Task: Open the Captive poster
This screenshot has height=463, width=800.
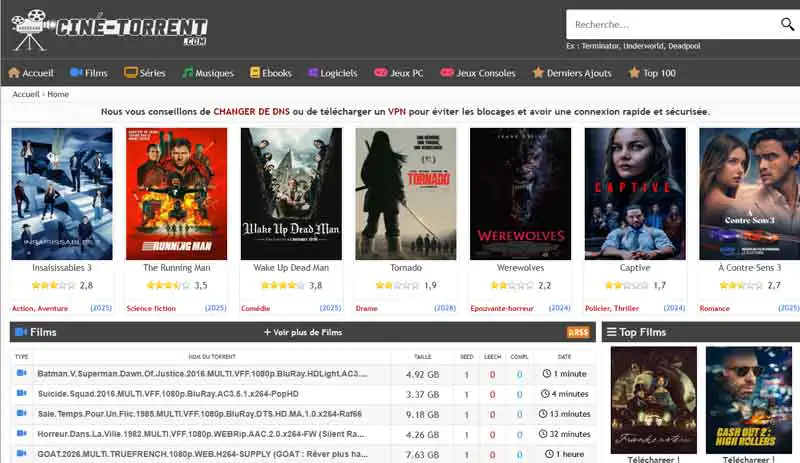Action: (x=635, y=194)
